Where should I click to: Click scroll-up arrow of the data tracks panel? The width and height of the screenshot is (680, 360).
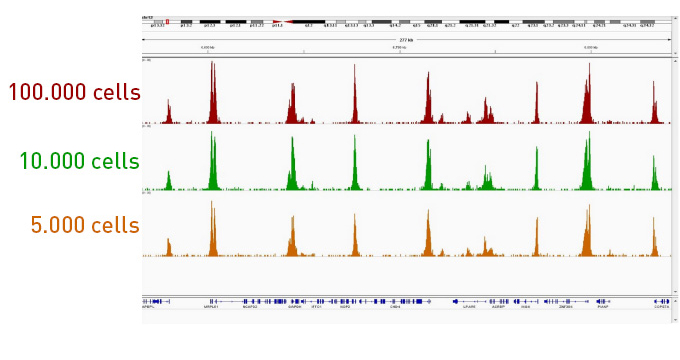(x=675, y=61)
